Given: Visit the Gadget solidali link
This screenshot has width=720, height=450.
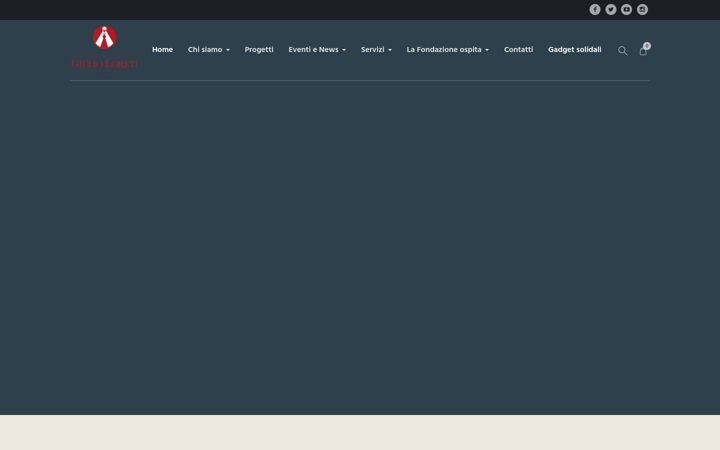Looking at the screenshot, I should [574, 50].
